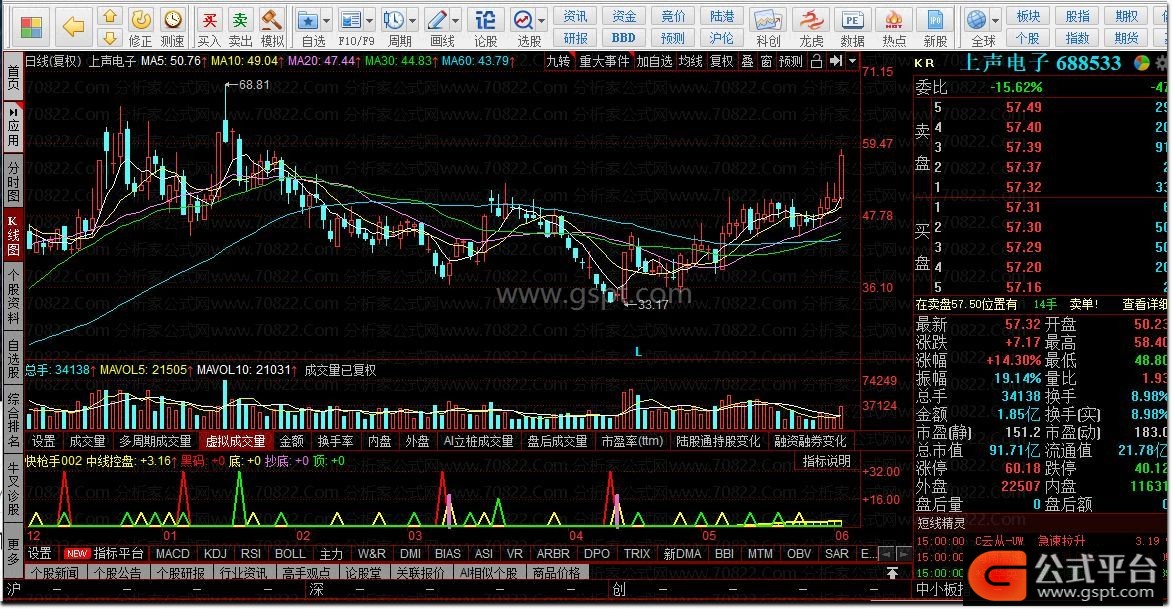This screenshot has height=609, width=1173.
Task: Expand the 全球 dropdown arrow
Action: pos(995,21)
